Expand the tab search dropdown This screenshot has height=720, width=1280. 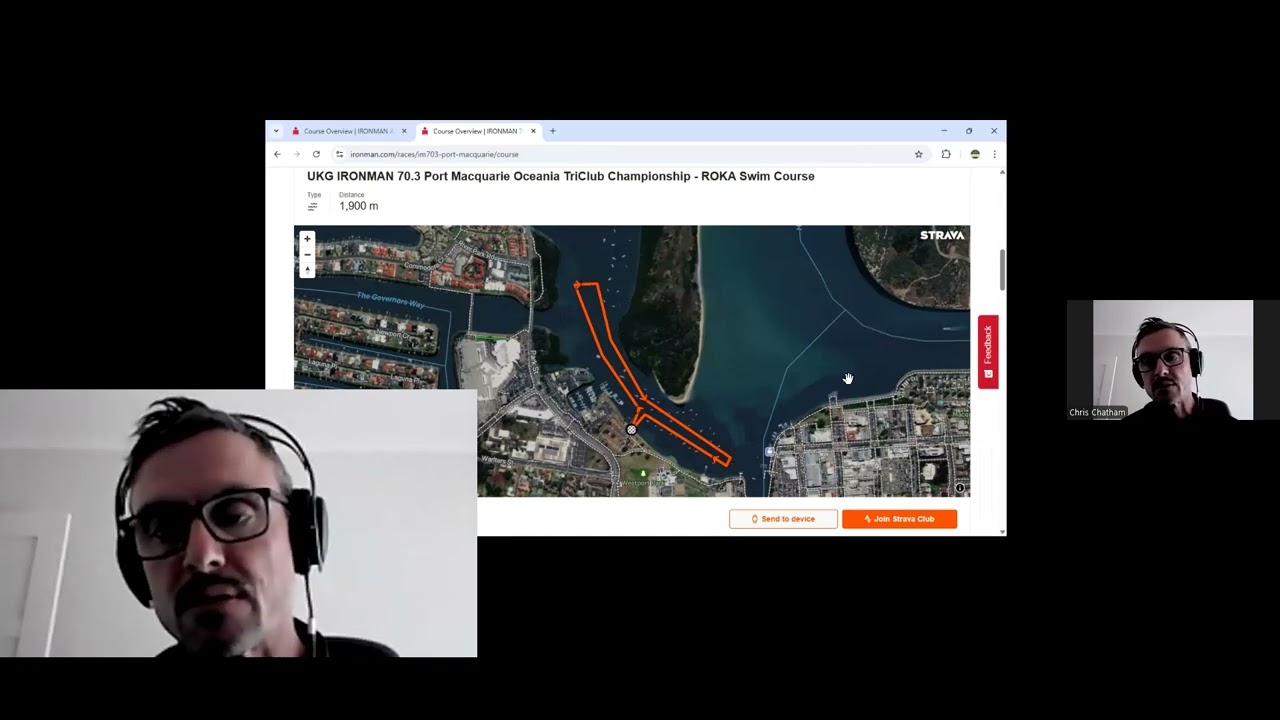(276, 131)
